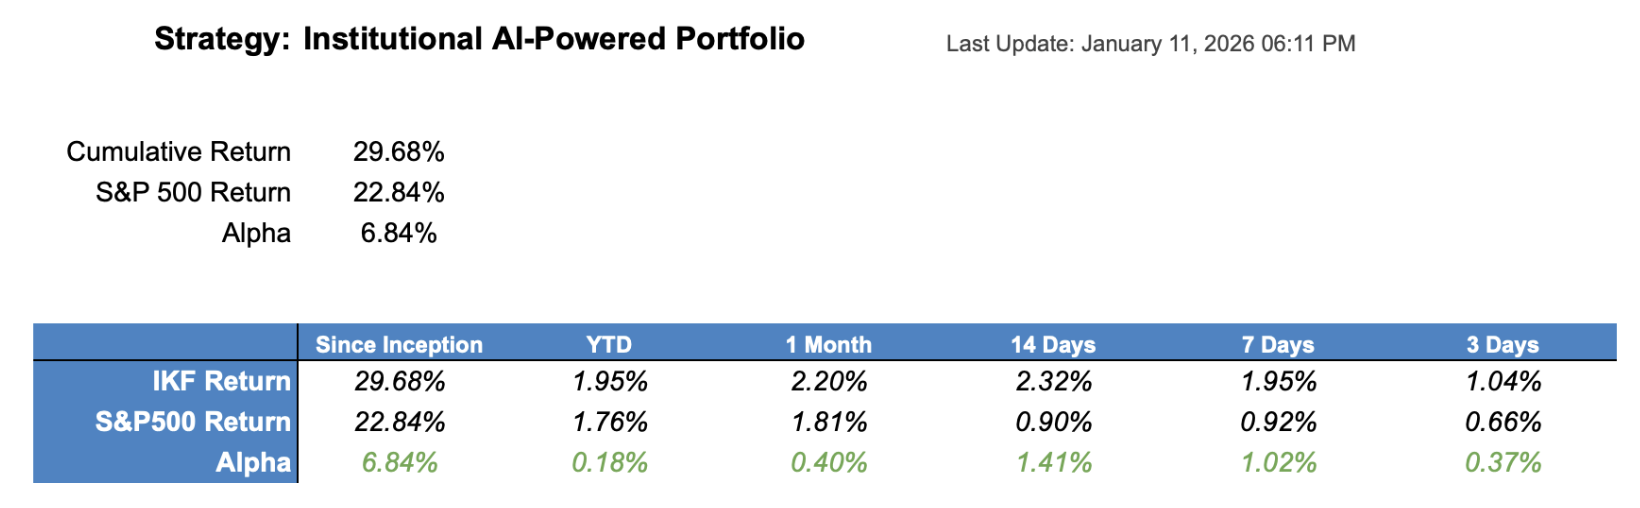Select the YTD column header
This screenshot has height=508, width=1640.
609,345
